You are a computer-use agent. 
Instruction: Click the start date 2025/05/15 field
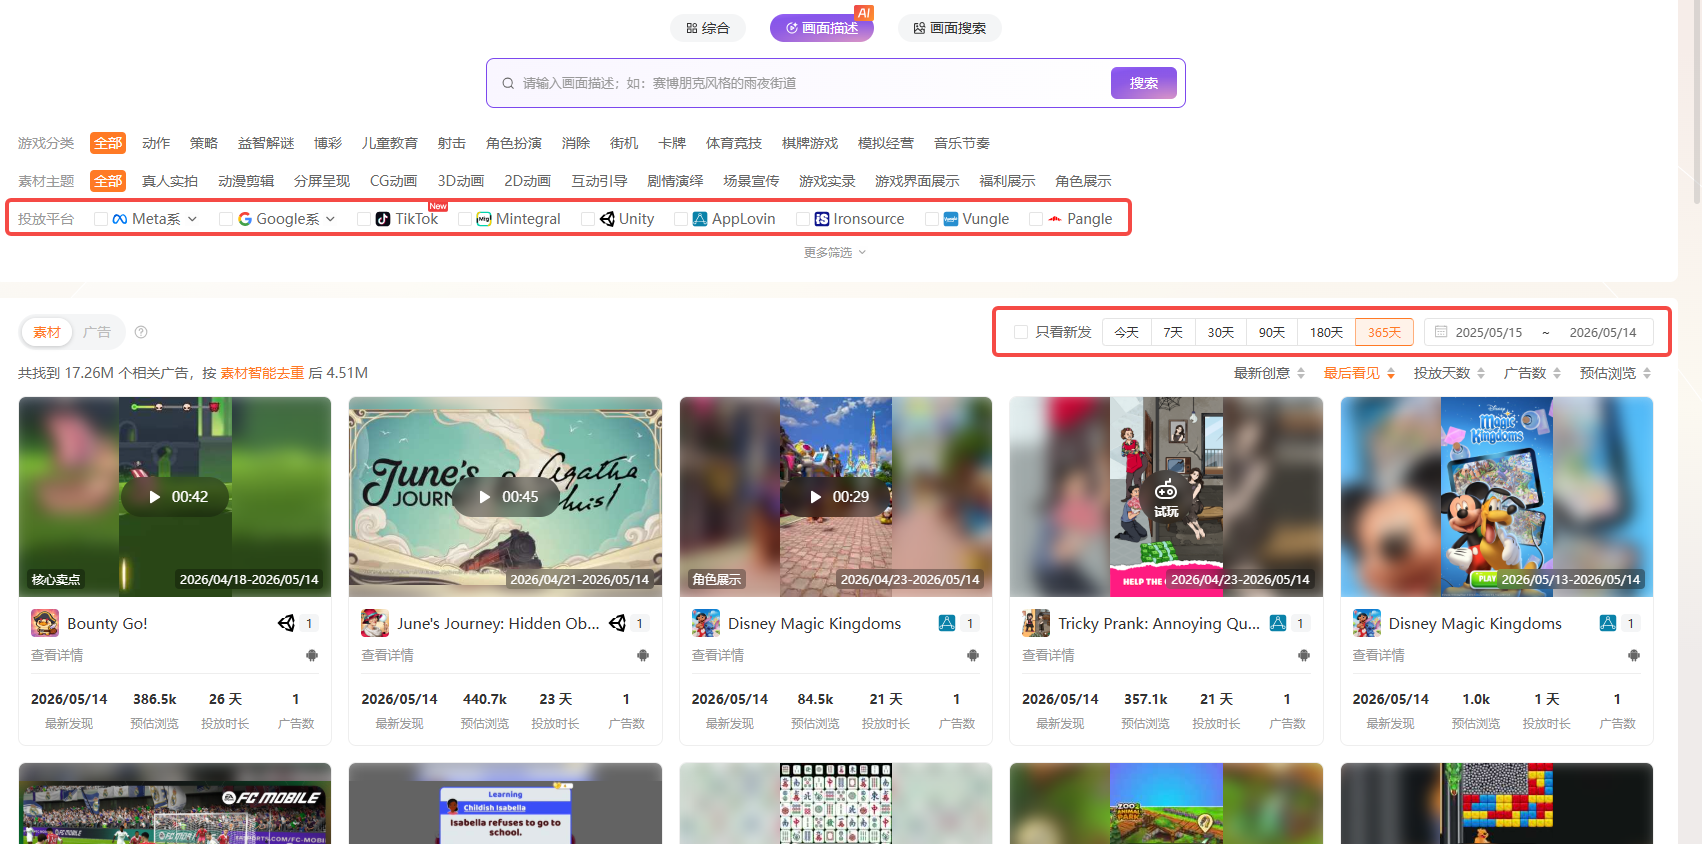[1489, 332]
